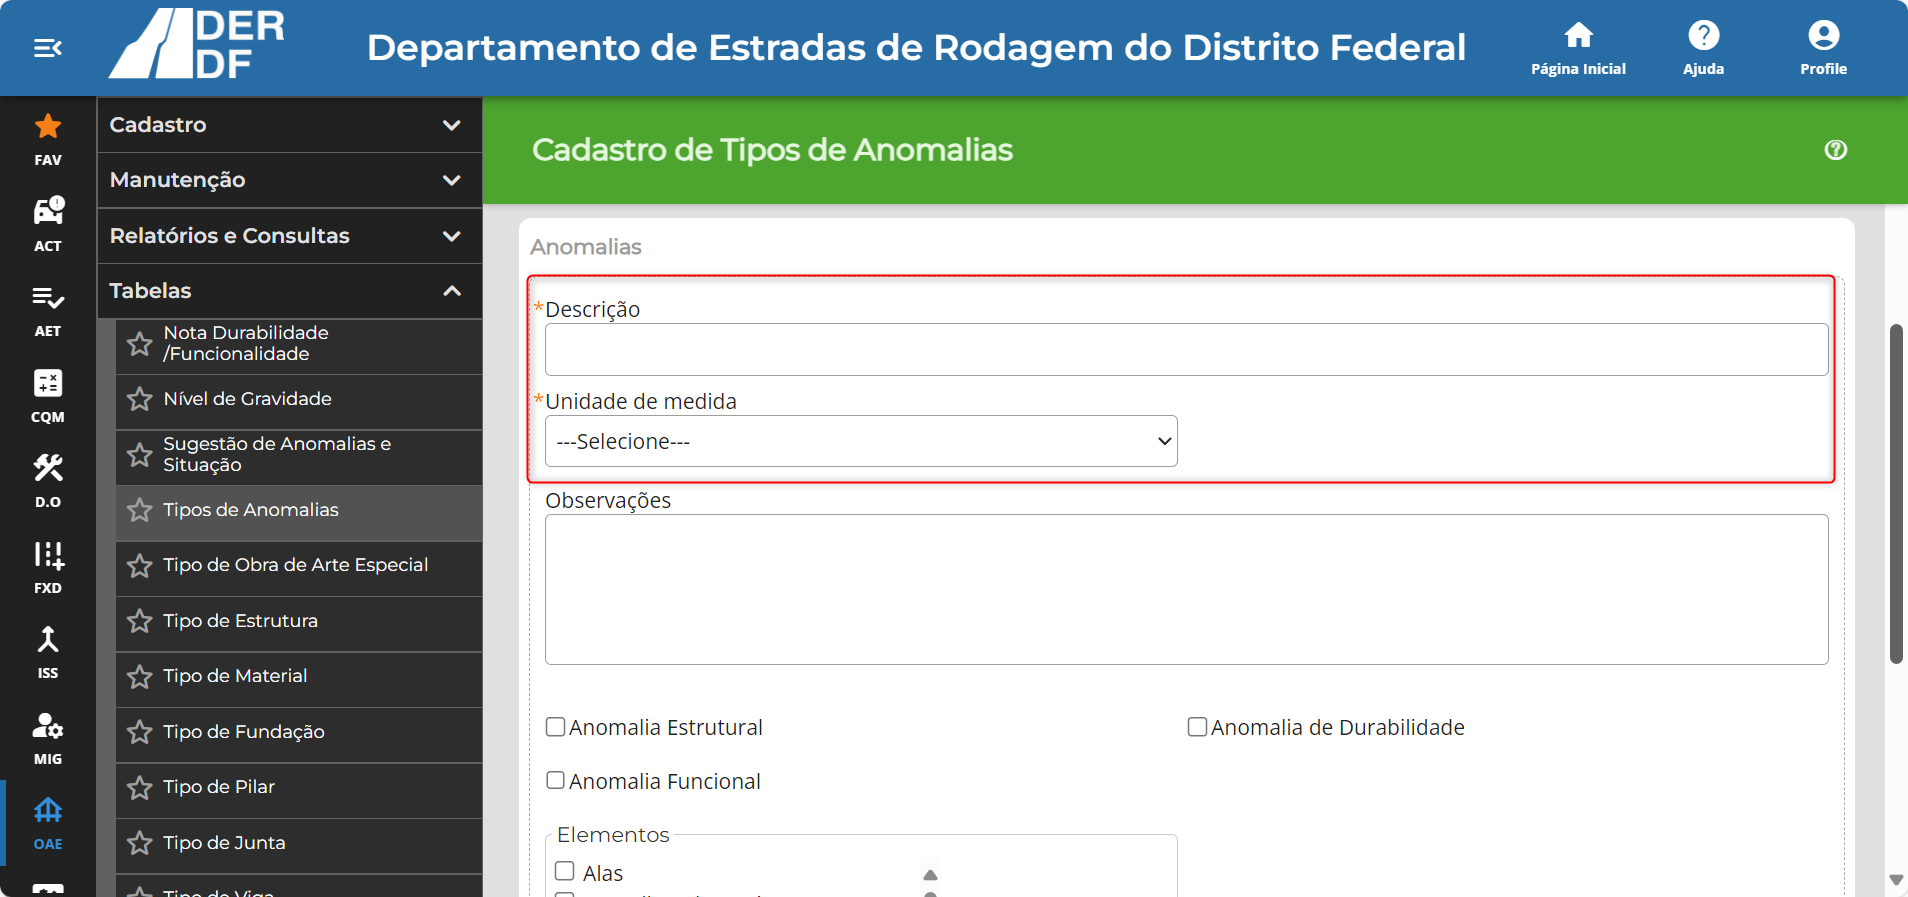Expand the Manutenção menu section
The height and width of the screenshot is (897, 1908).
[x=290, y=180]
